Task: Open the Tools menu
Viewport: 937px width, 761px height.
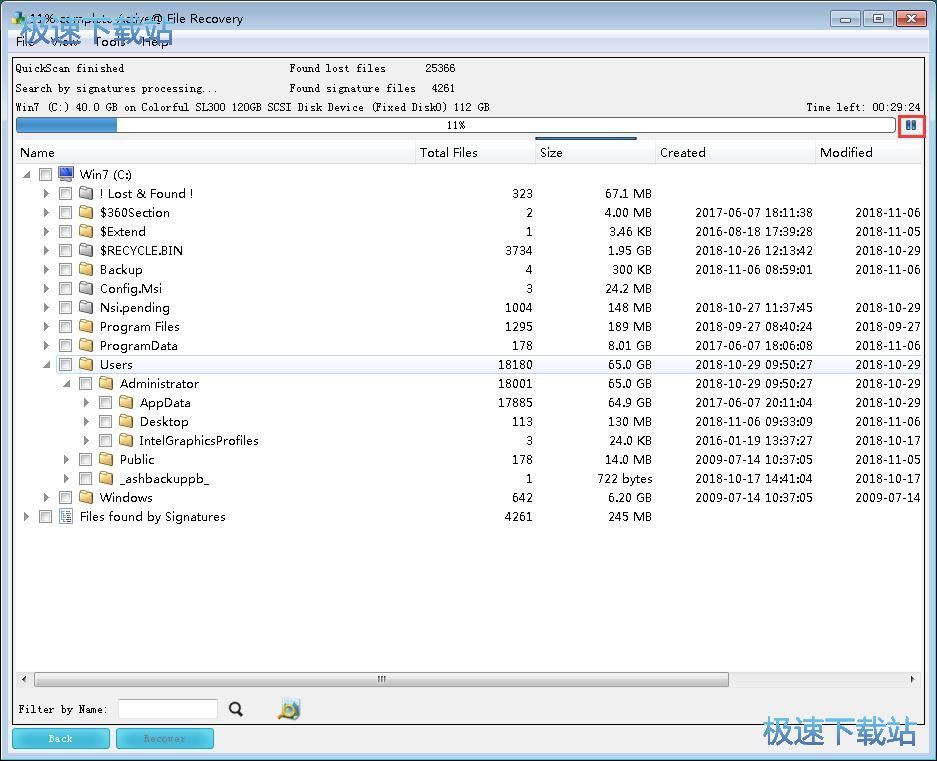Action: (x=110, y=42)
